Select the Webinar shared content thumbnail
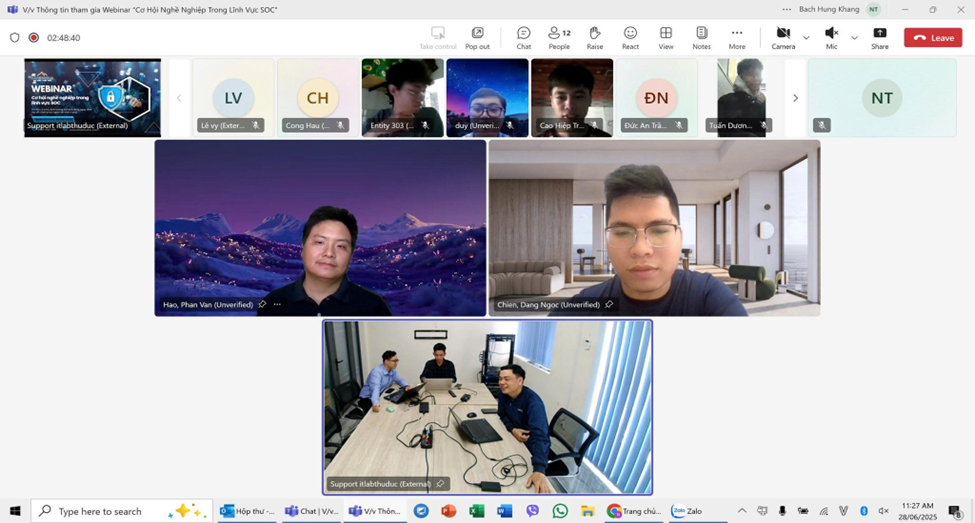975x523 pixels. click(x=92, y=97)
